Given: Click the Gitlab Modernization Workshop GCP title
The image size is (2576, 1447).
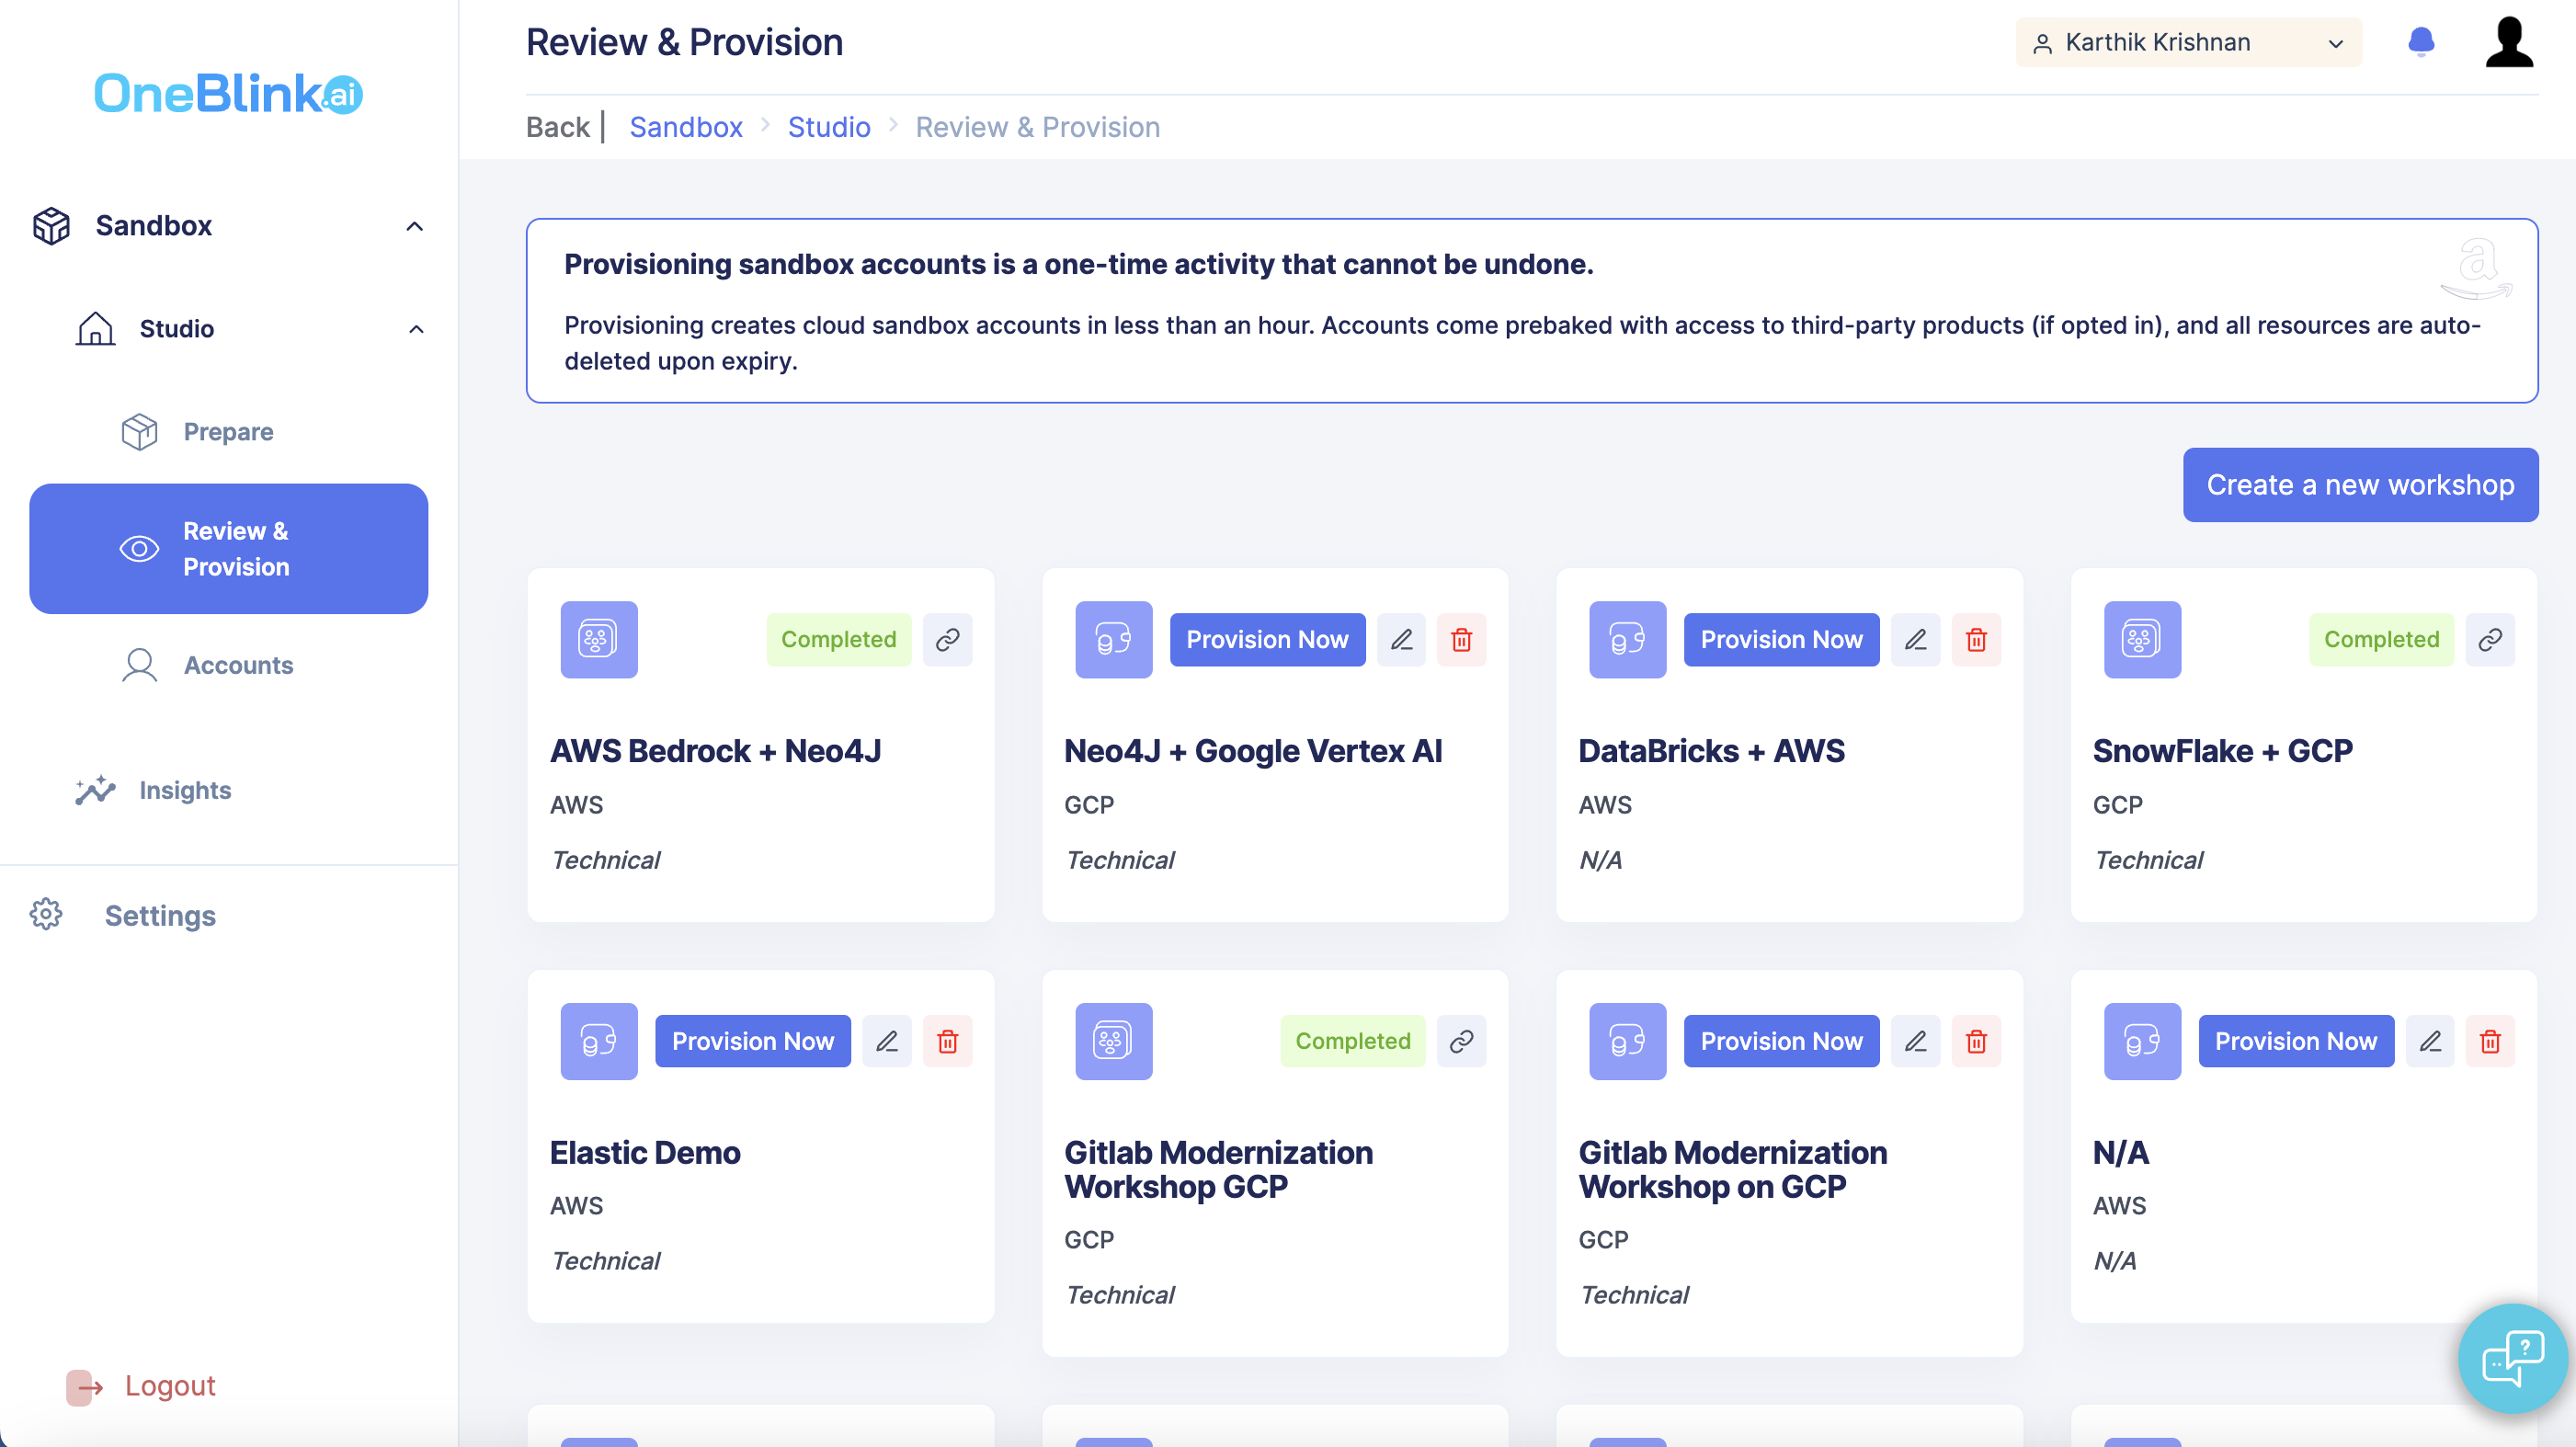Looking at the screenshot, I should pyautogui.click(x=1218, y=1169).
